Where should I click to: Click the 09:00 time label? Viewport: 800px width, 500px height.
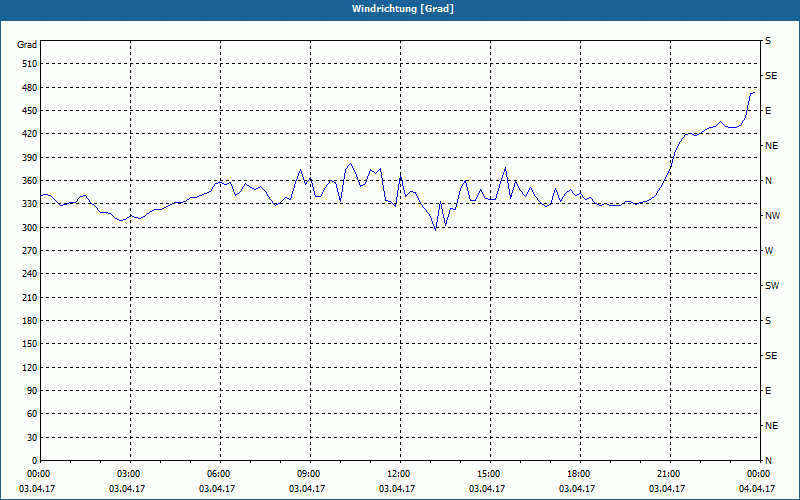(x=308, y=474)
